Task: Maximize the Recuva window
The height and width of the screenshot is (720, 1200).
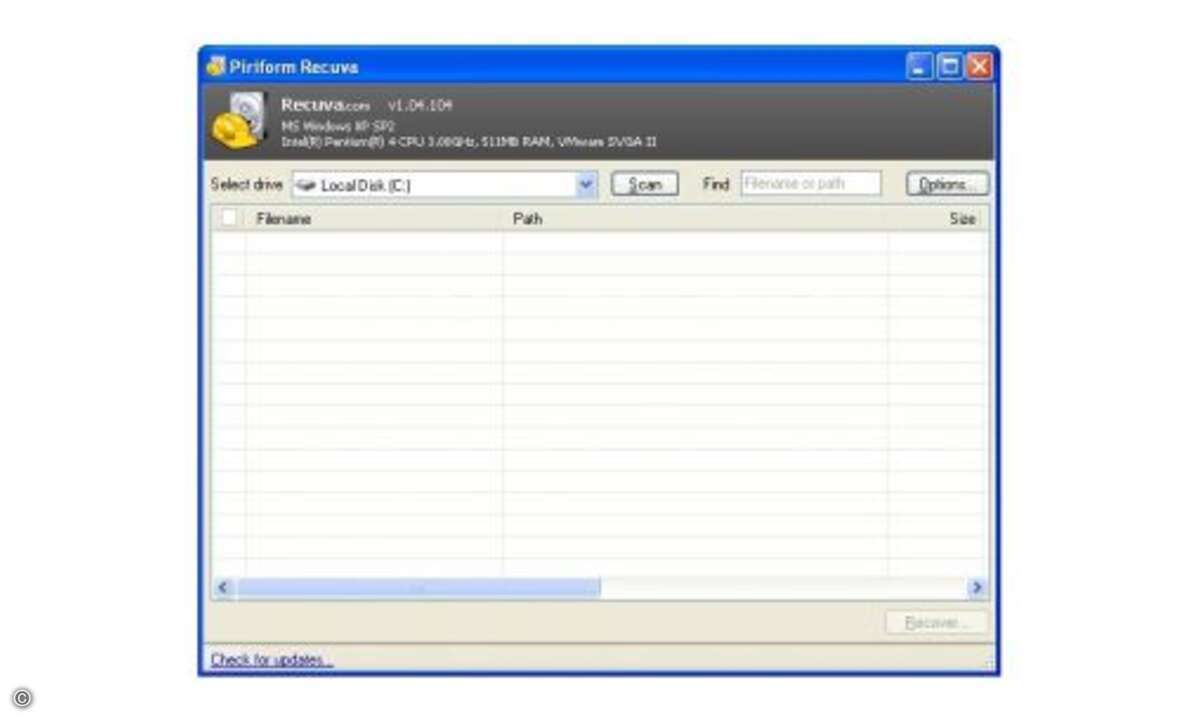Action: 949,66
